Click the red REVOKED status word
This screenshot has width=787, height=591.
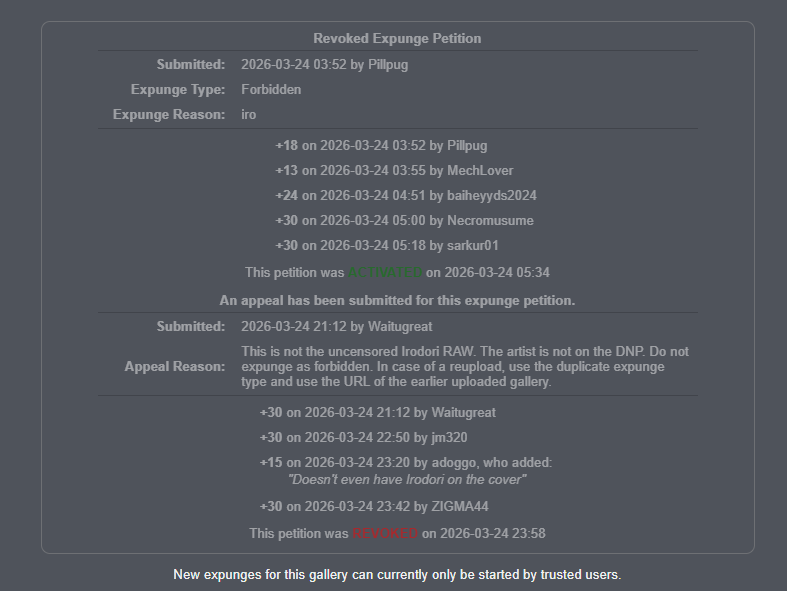385,534
